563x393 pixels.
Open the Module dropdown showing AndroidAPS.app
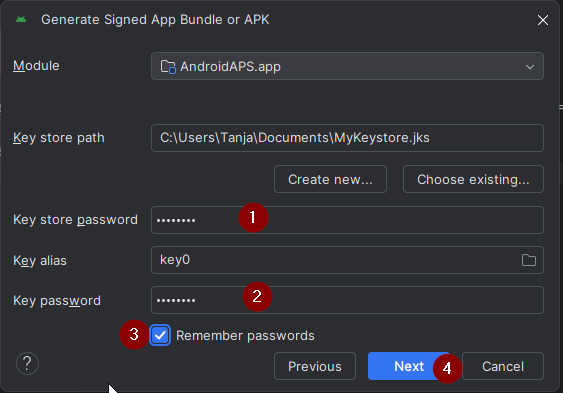(x=347, y=66)
